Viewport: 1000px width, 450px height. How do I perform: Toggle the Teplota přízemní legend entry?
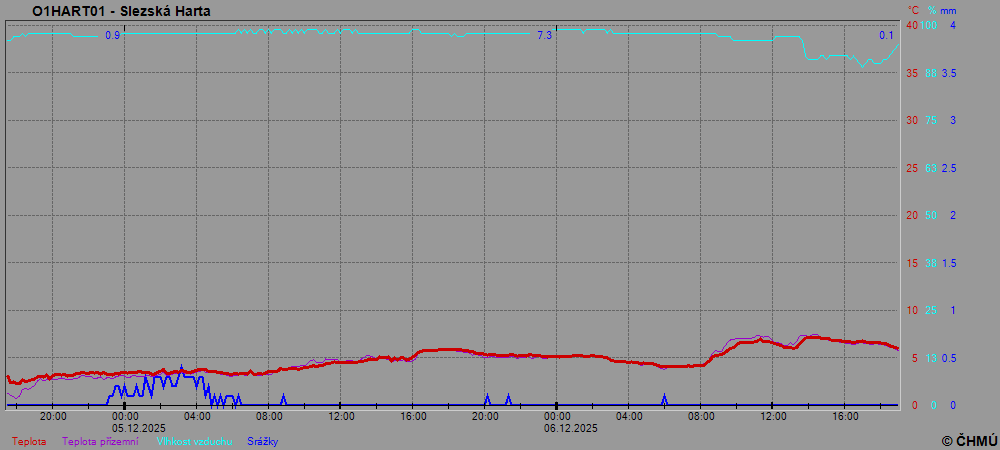pos(100,441)
